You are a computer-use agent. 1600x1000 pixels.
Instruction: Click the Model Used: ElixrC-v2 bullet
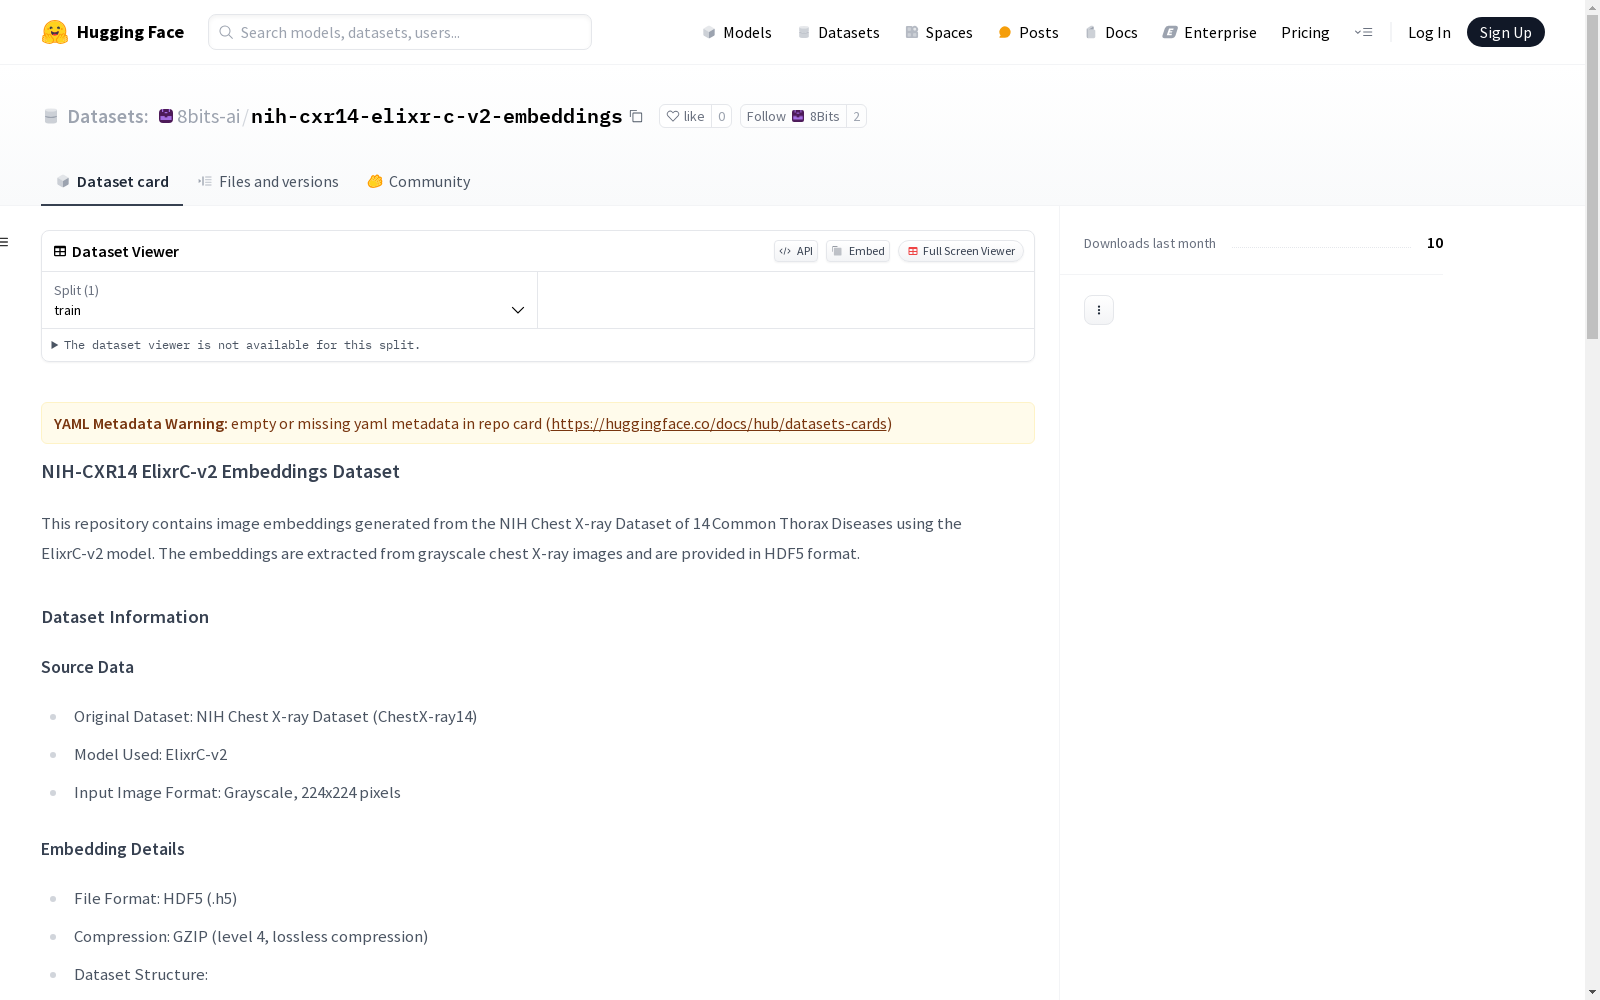(x=150, y=754)
